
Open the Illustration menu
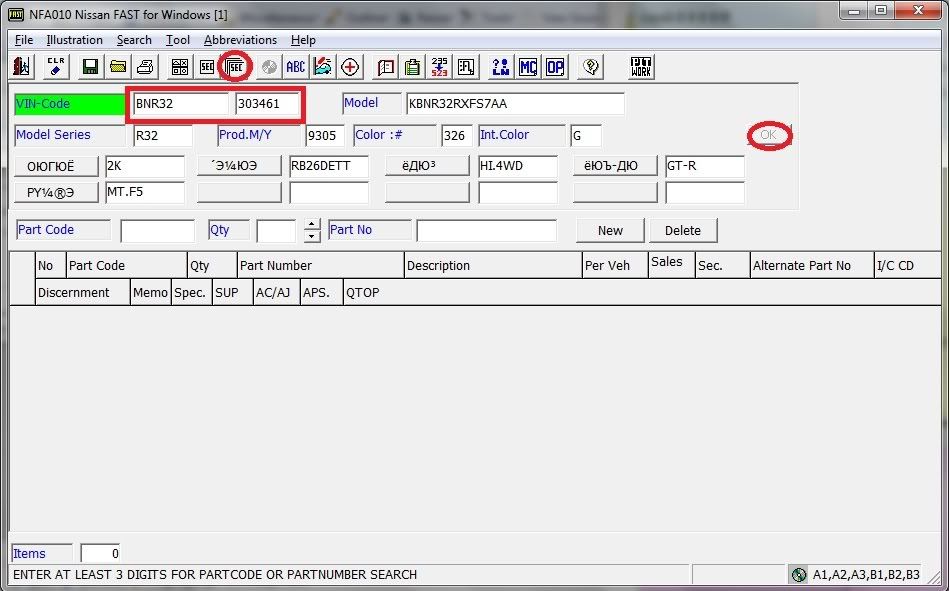click(74, 40)
